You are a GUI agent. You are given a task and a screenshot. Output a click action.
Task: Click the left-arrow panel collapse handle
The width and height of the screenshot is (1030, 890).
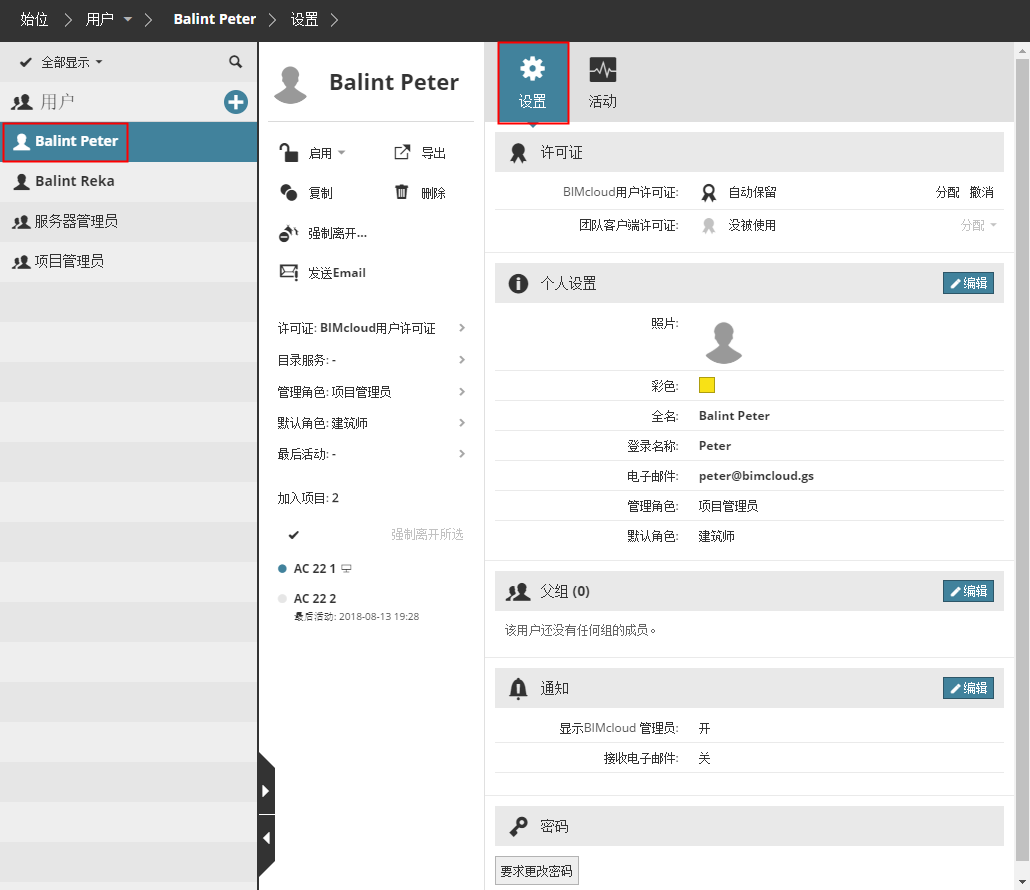point(266,838)
